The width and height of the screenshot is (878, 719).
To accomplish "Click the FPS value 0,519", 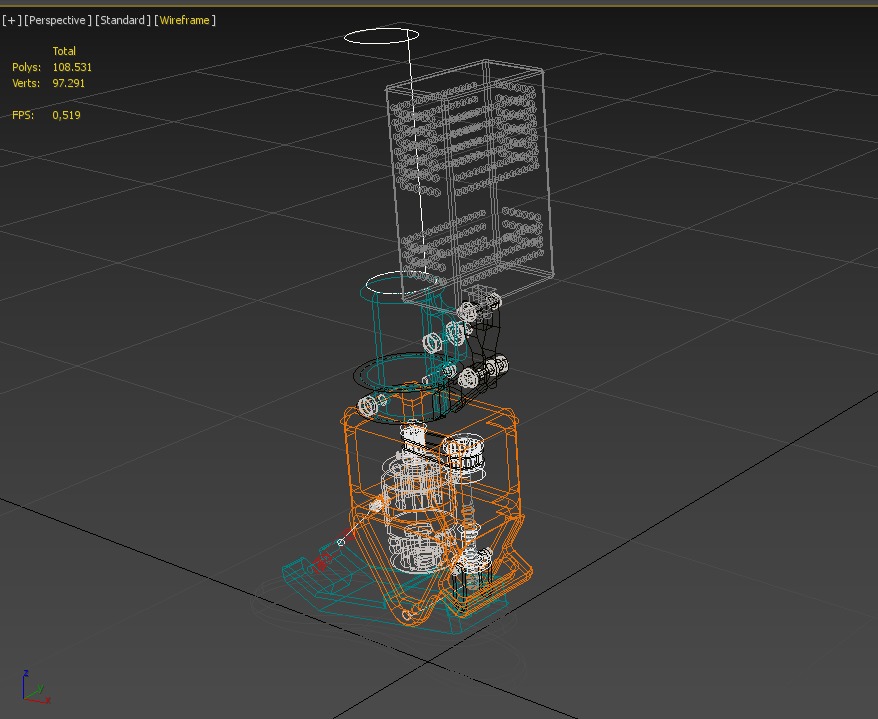I will [66, 115].
